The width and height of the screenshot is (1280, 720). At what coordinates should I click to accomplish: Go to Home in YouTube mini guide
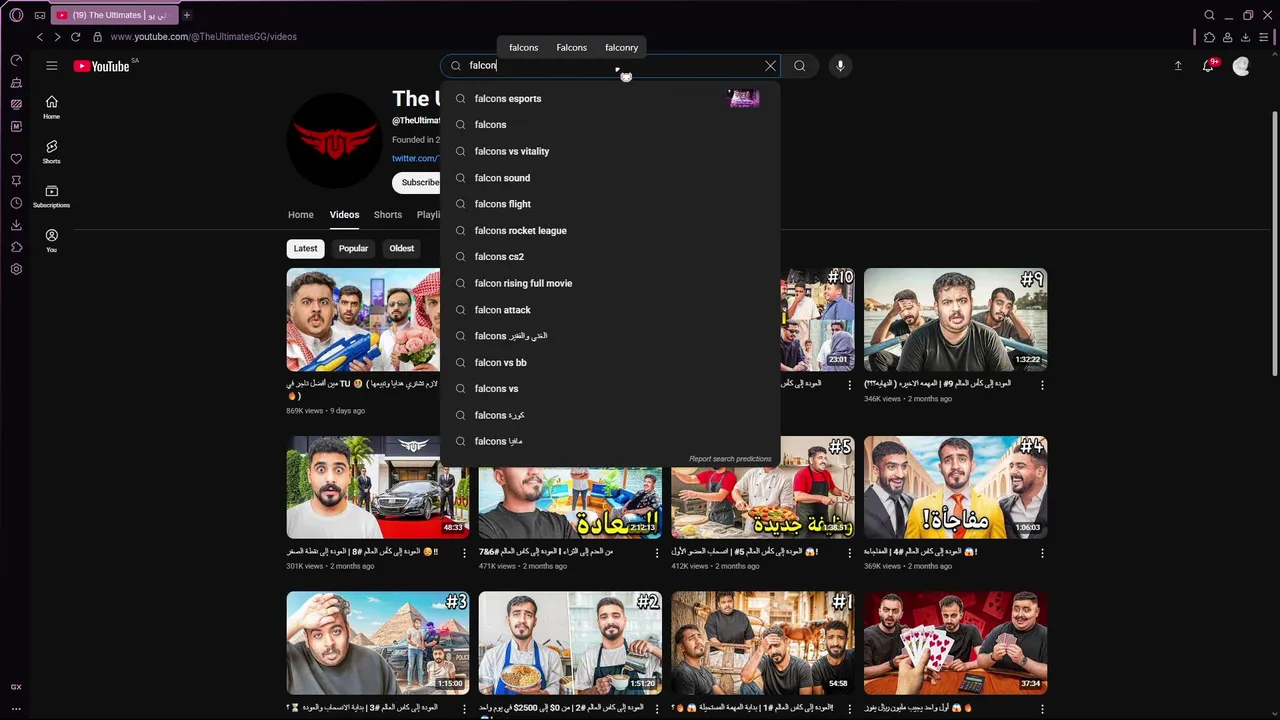[x=51, y=107]
